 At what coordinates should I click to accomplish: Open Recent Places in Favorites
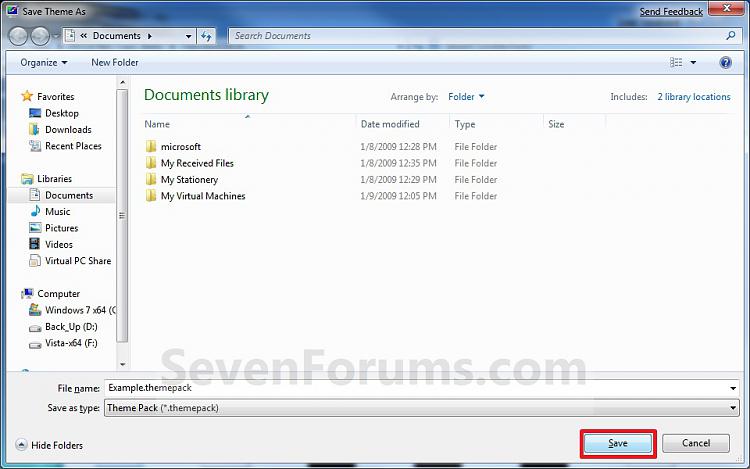click(73, 146)
